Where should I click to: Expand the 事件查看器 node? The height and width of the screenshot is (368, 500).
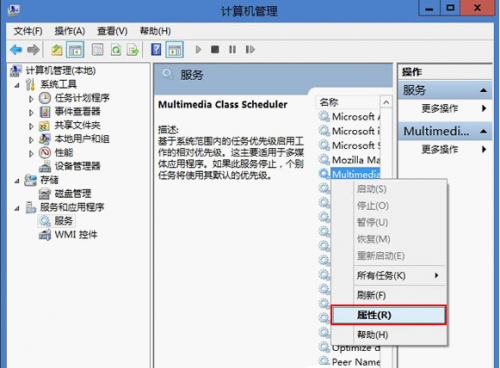pos(31,112)
